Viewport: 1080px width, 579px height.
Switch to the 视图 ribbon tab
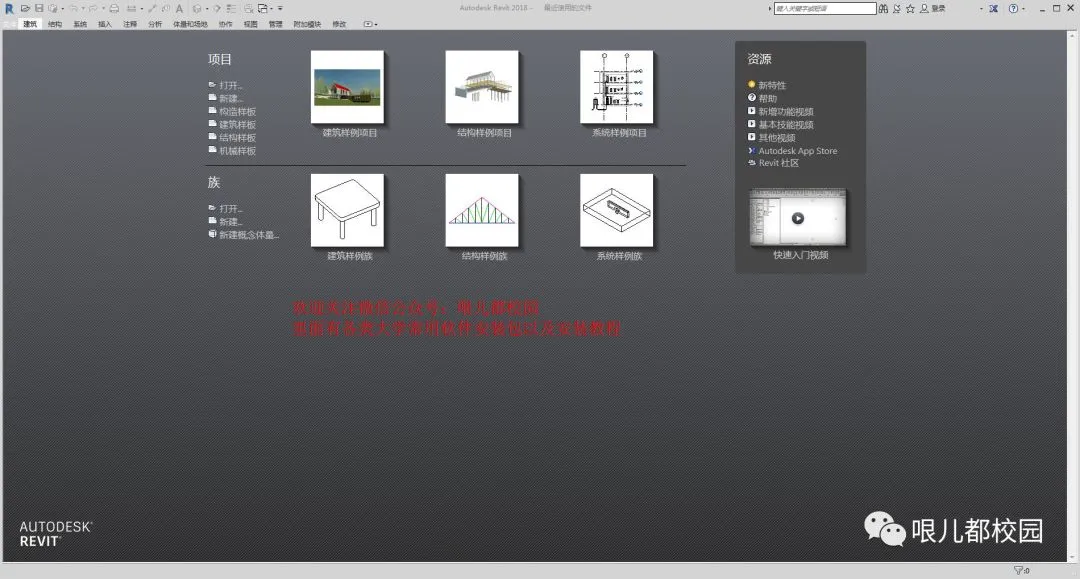click(x=251, y=24)
